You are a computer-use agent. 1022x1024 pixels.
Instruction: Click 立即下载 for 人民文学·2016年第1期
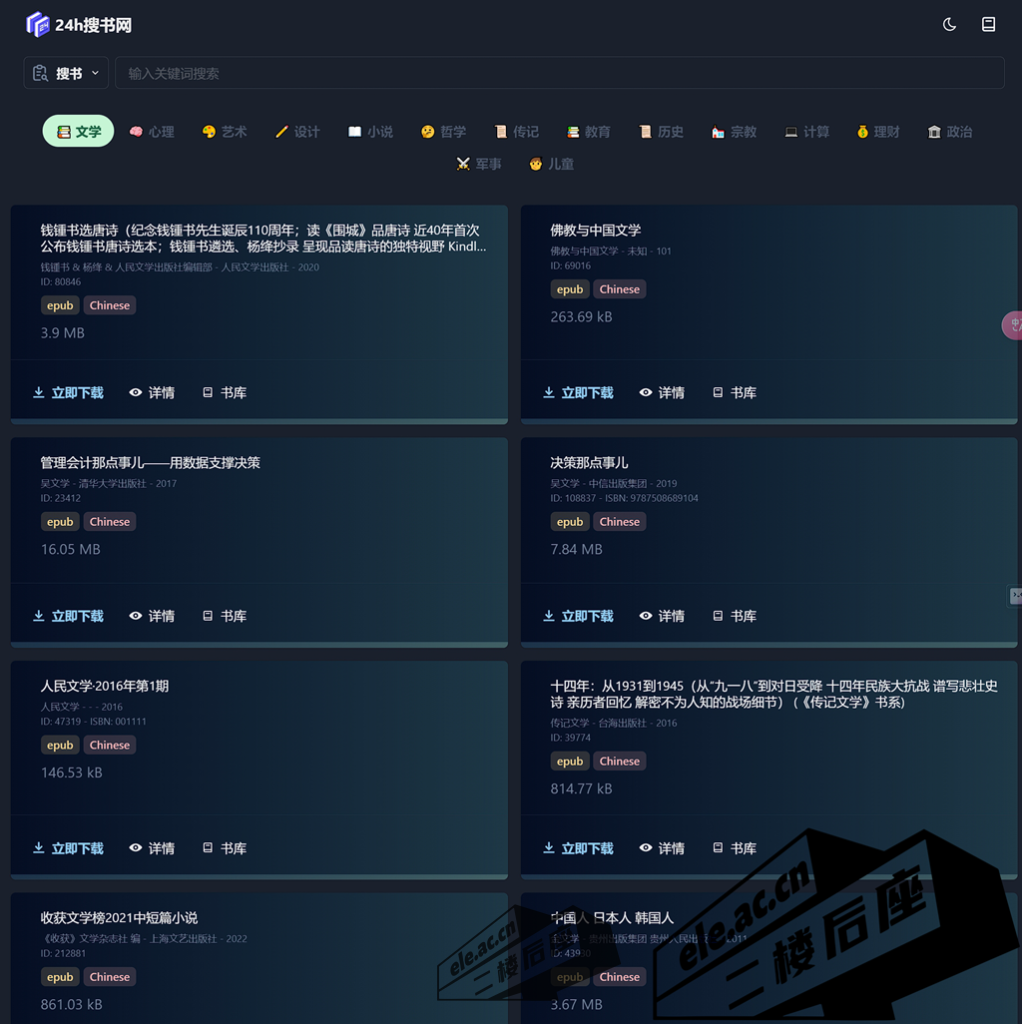click(x=67, y=847)
